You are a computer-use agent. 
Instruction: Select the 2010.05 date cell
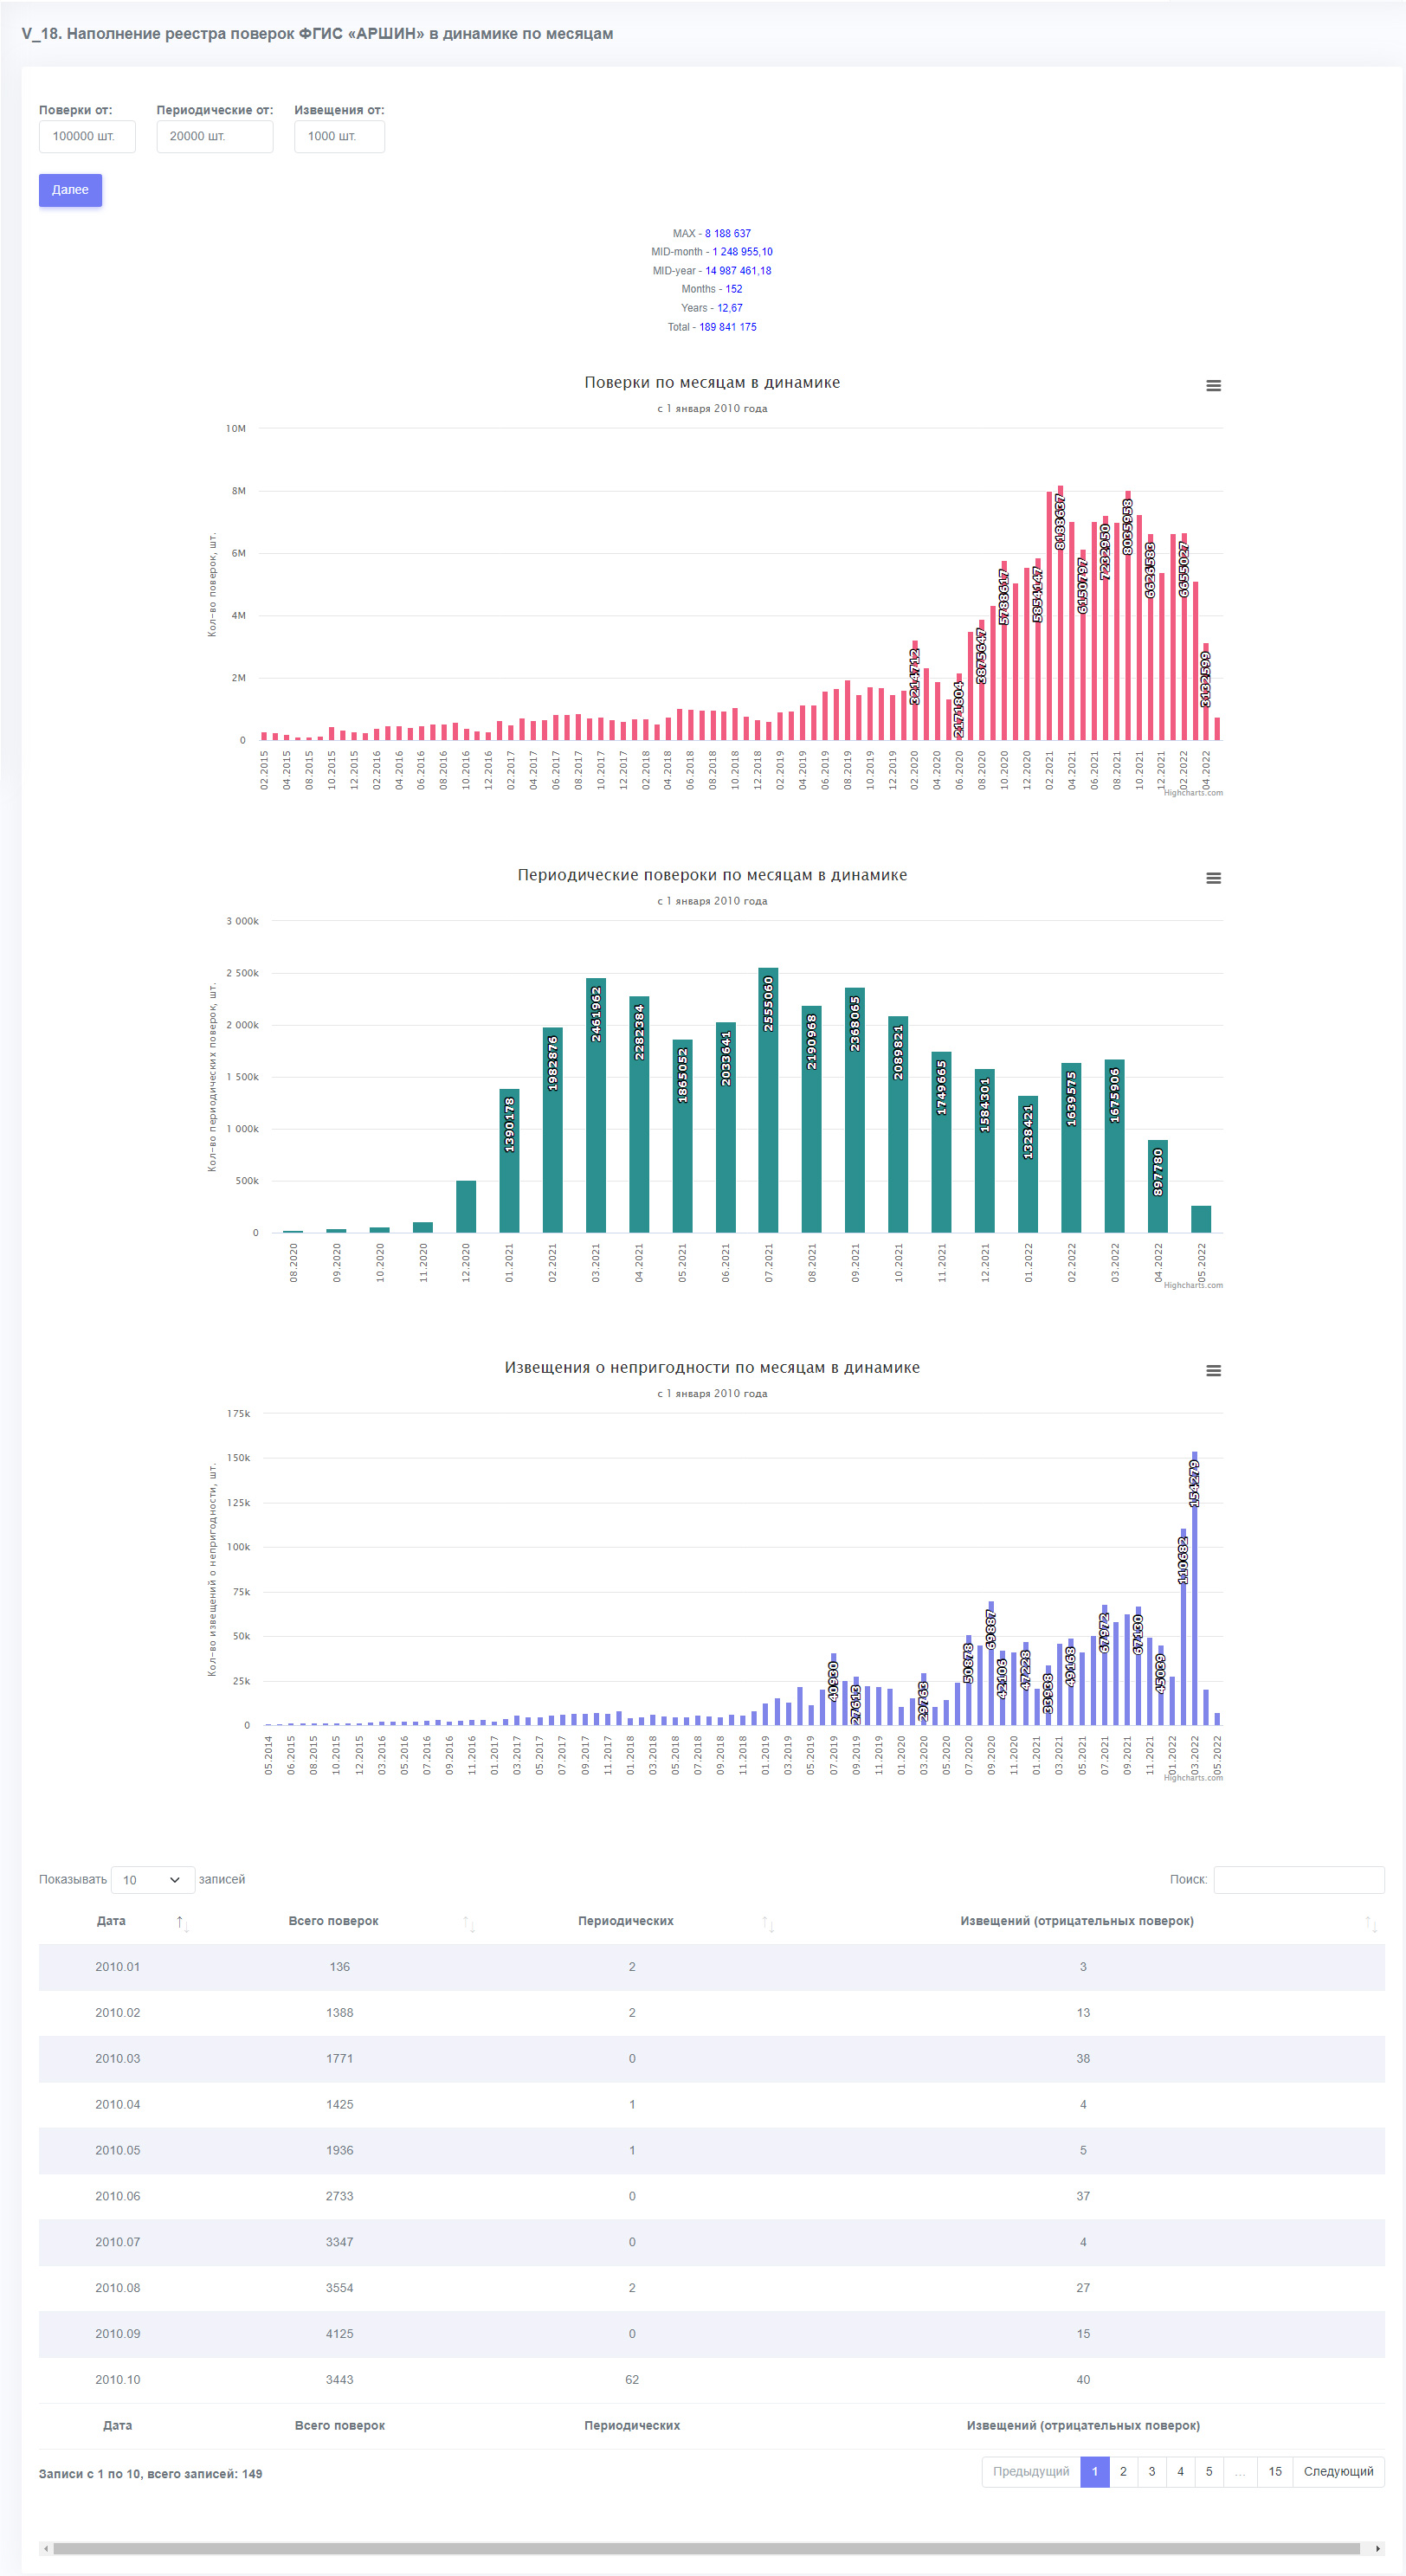118,2151
